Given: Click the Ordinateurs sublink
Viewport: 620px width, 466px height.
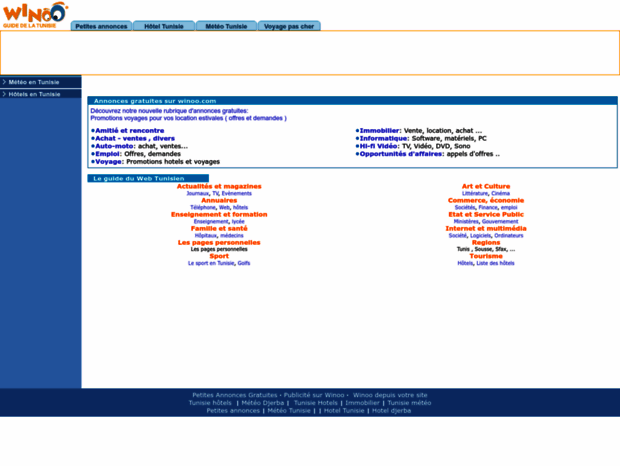Looking at the screenshot, I should (x=508, y=236).
